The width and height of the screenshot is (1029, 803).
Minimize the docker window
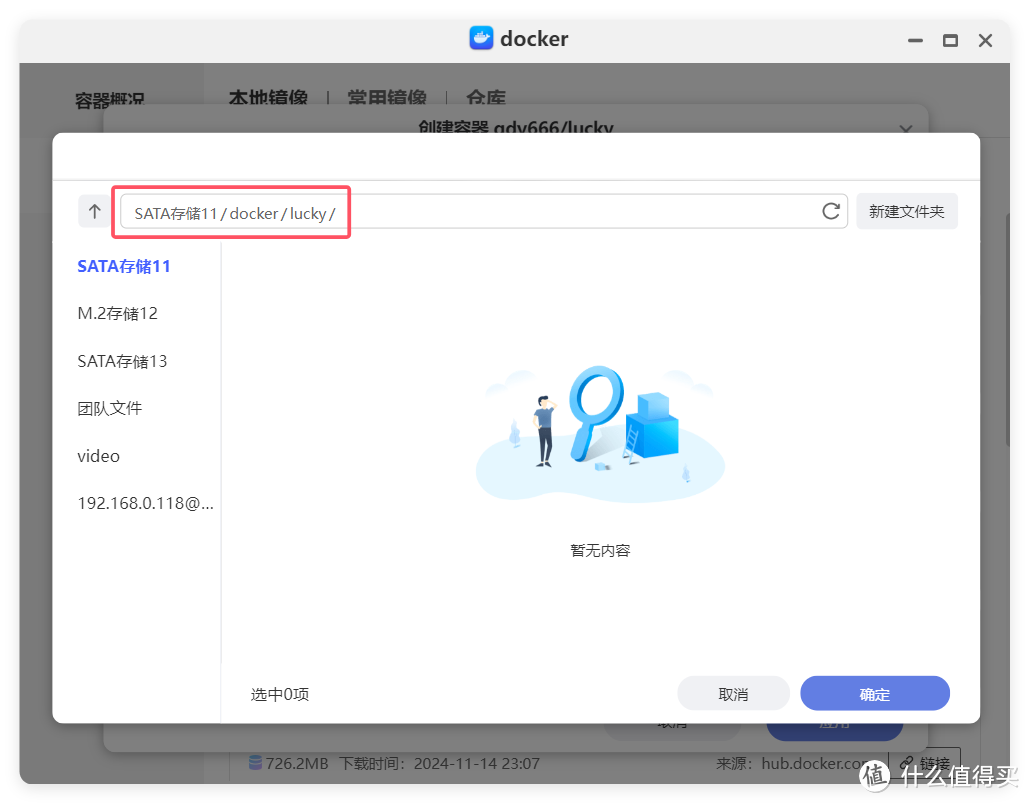(915, 41)
